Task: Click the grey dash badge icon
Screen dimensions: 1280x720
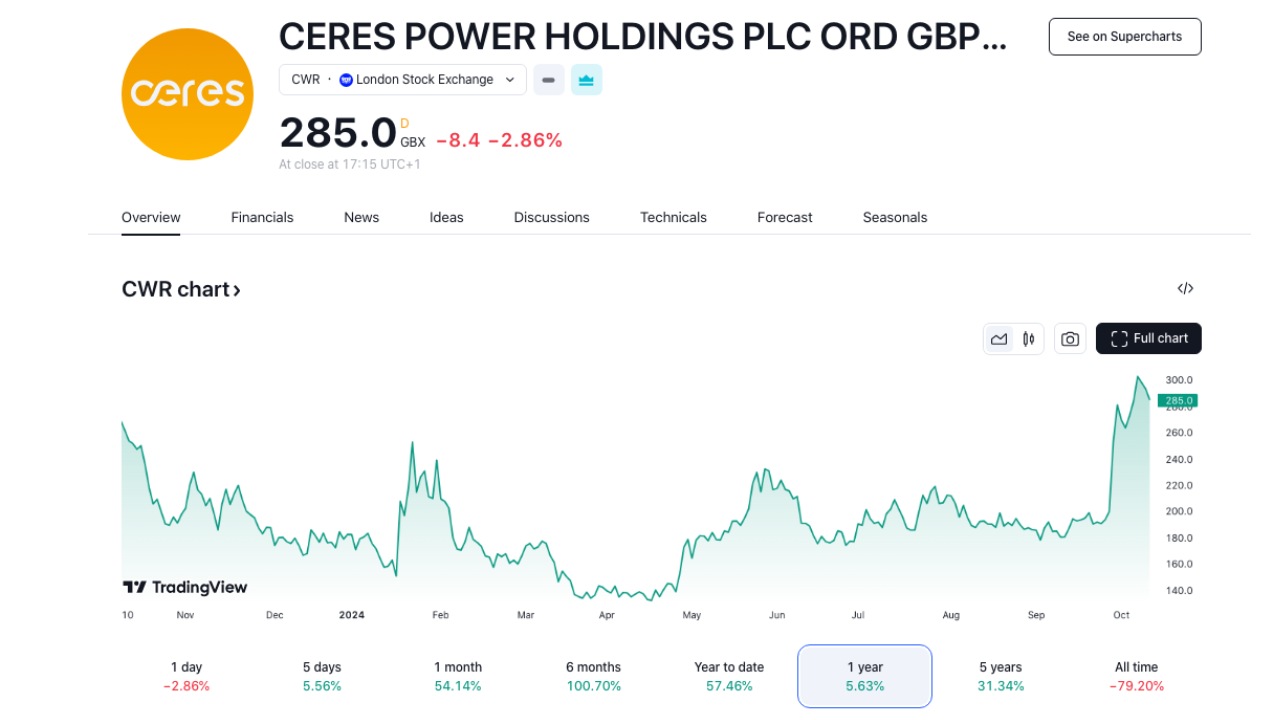Action: (549, 80)
